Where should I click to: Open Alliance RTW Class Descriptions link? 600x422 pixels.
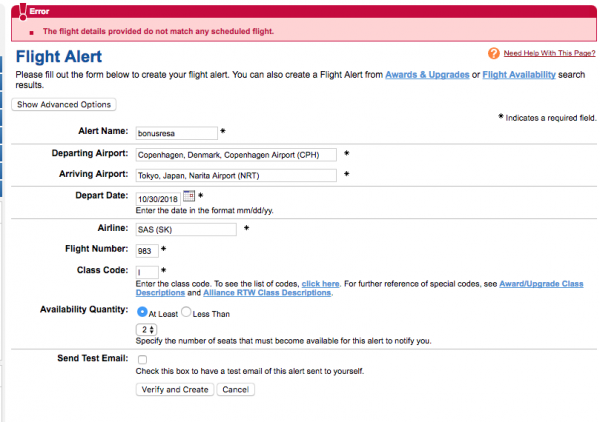269,293
